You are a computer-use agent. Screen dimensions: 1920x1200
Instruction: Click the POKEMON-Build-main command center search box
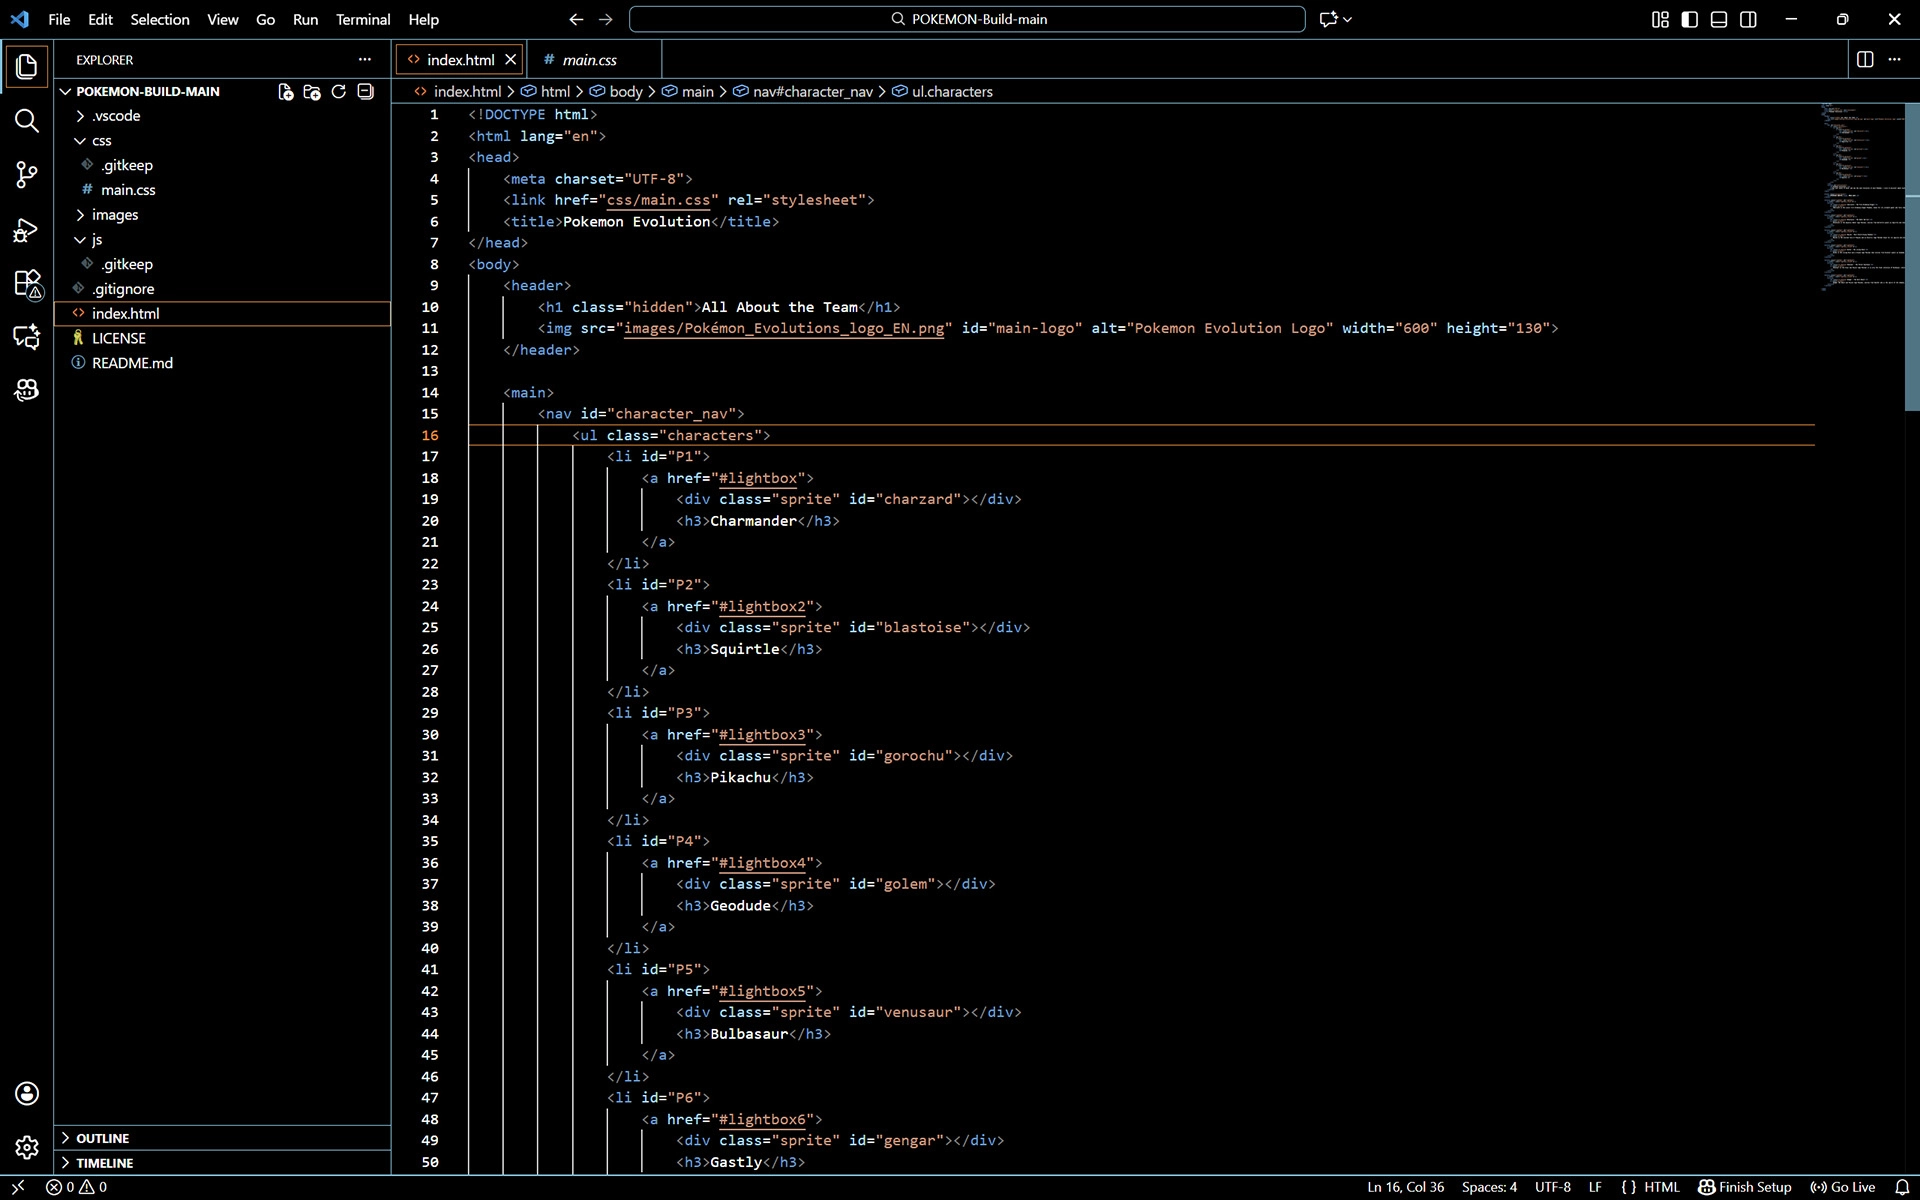point(967,19)
